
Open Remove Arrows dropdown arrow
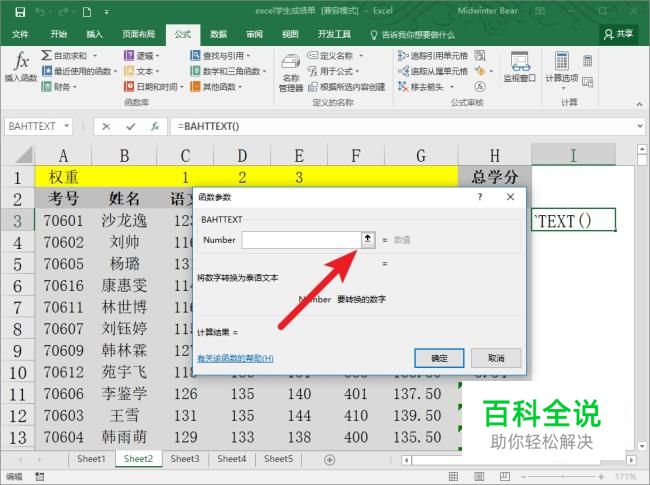(x=452, y=87)
